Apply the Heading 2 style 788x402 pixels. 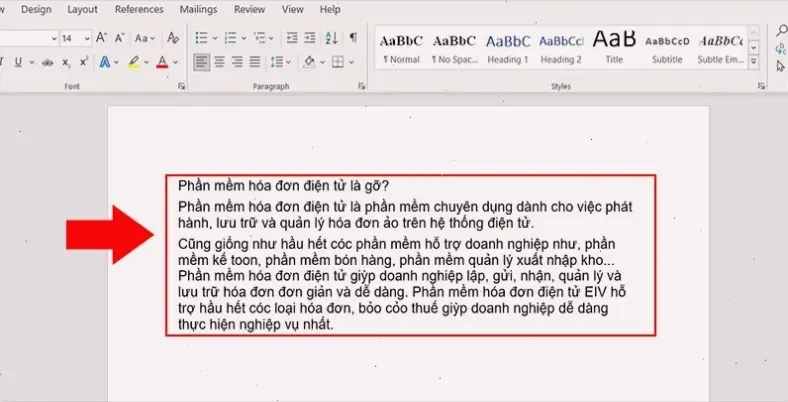point(561,49)
